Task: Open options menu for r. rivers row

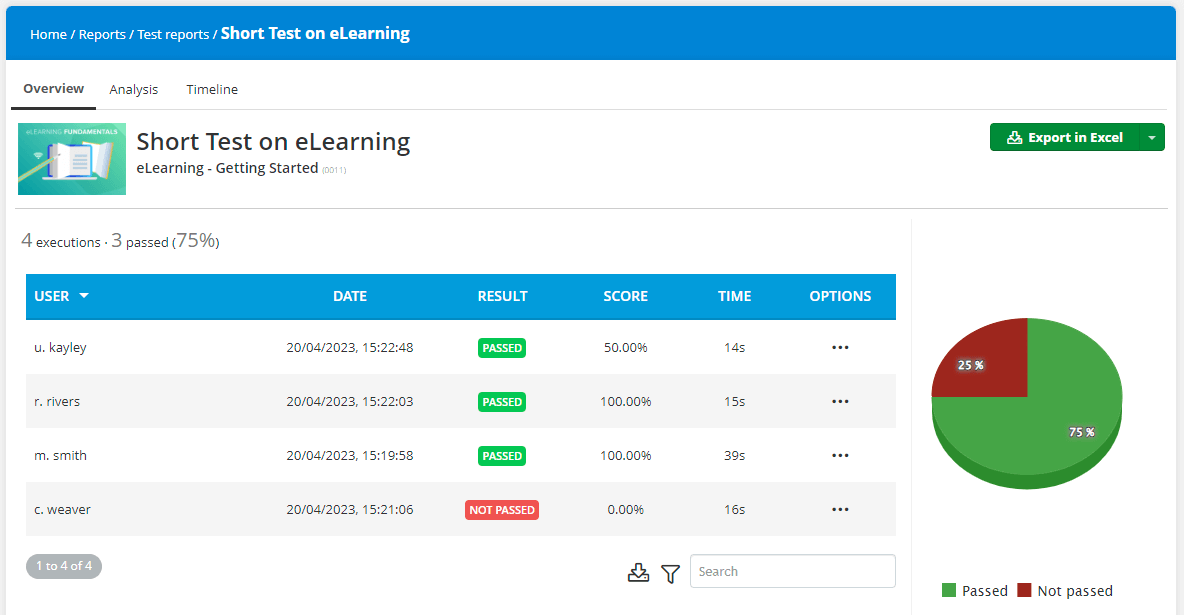Action: 840,402
